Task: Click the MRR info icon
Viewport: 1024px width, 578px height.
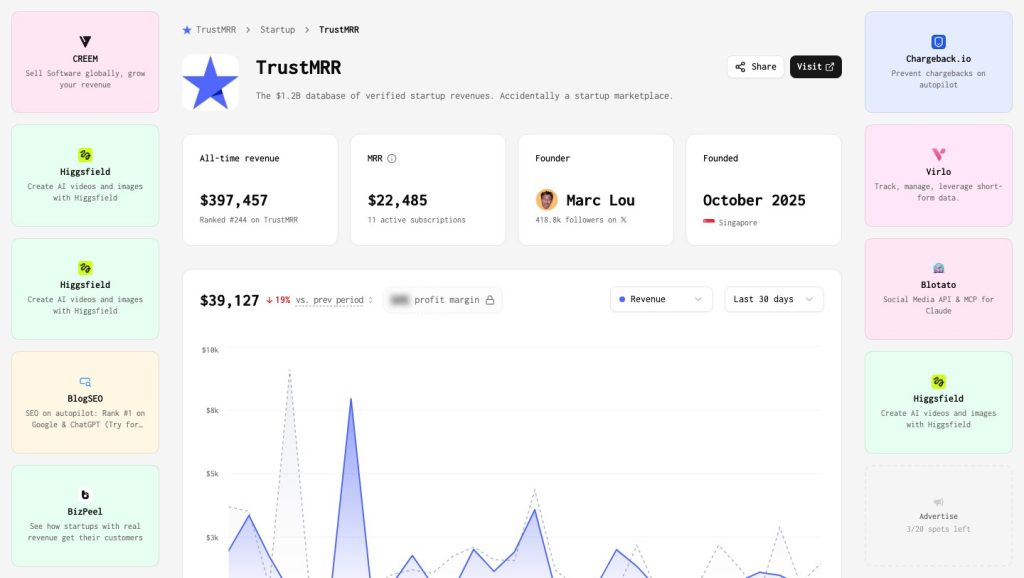Action: pos(392,159)
